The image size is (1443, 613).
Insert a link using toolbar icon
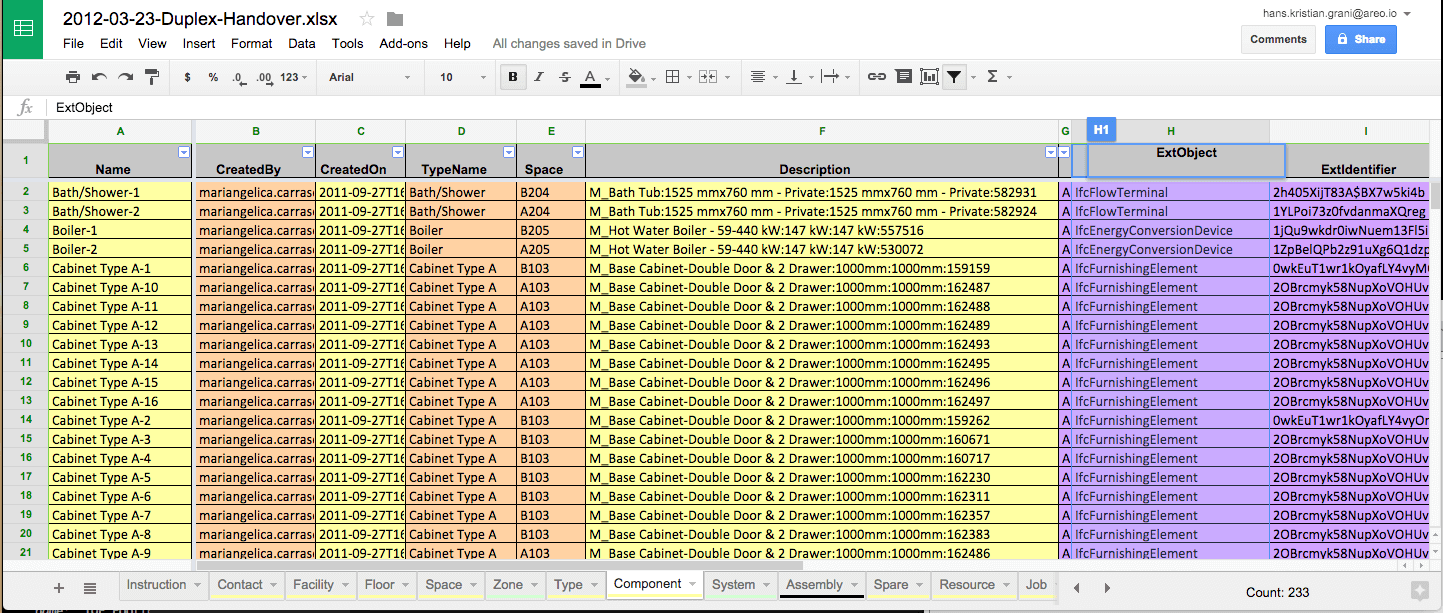click(x=876, y=77)
